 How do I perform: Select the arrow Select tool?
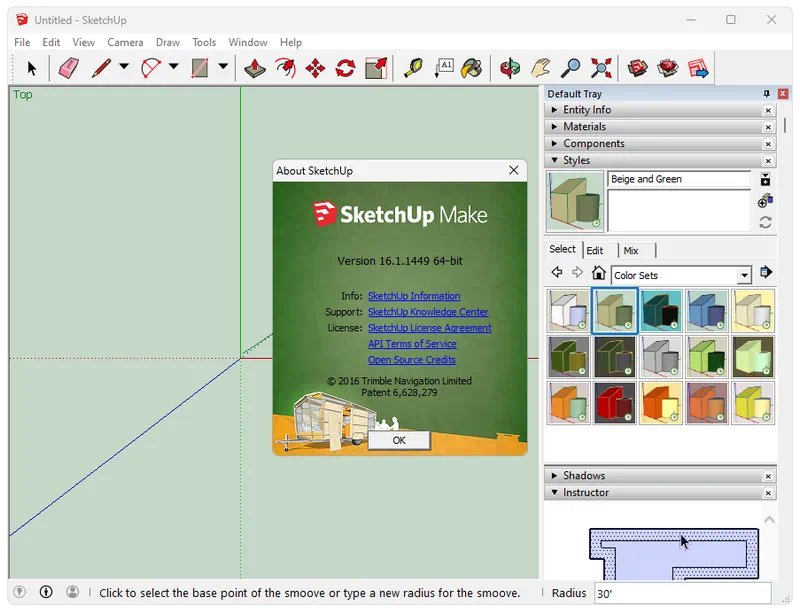click(x=32, y=68)
